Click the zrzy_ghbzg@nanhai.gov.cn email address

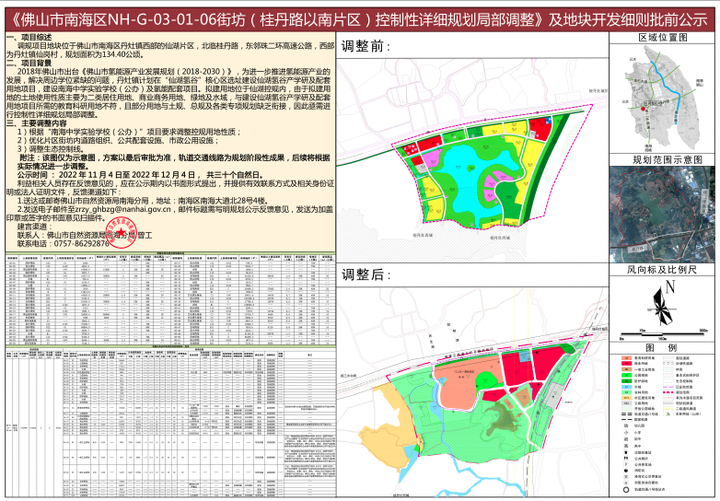tap(123, 209)
